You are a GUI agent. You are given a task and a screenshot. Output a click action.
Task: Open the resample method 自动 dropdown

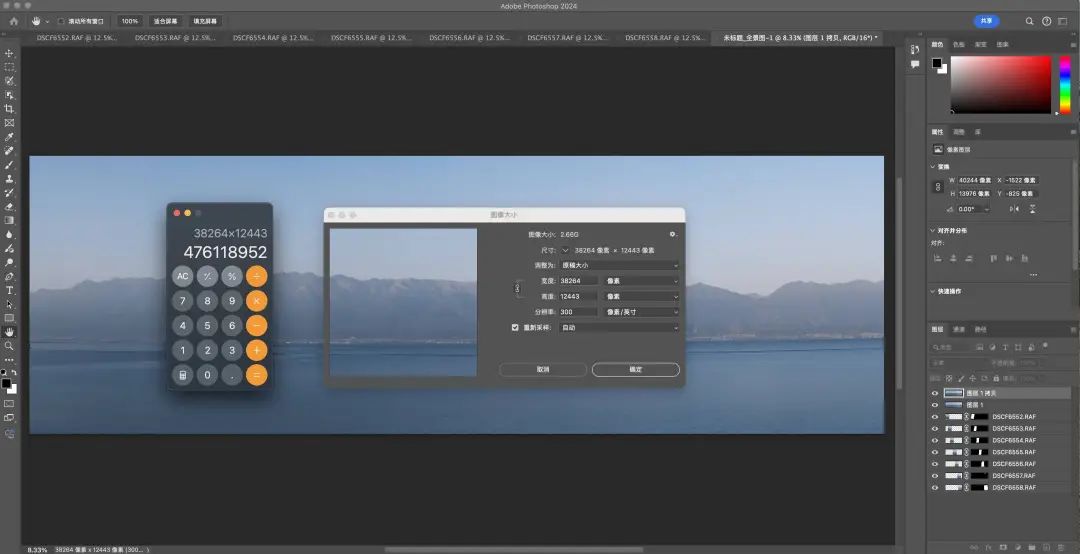pos(619,327)
